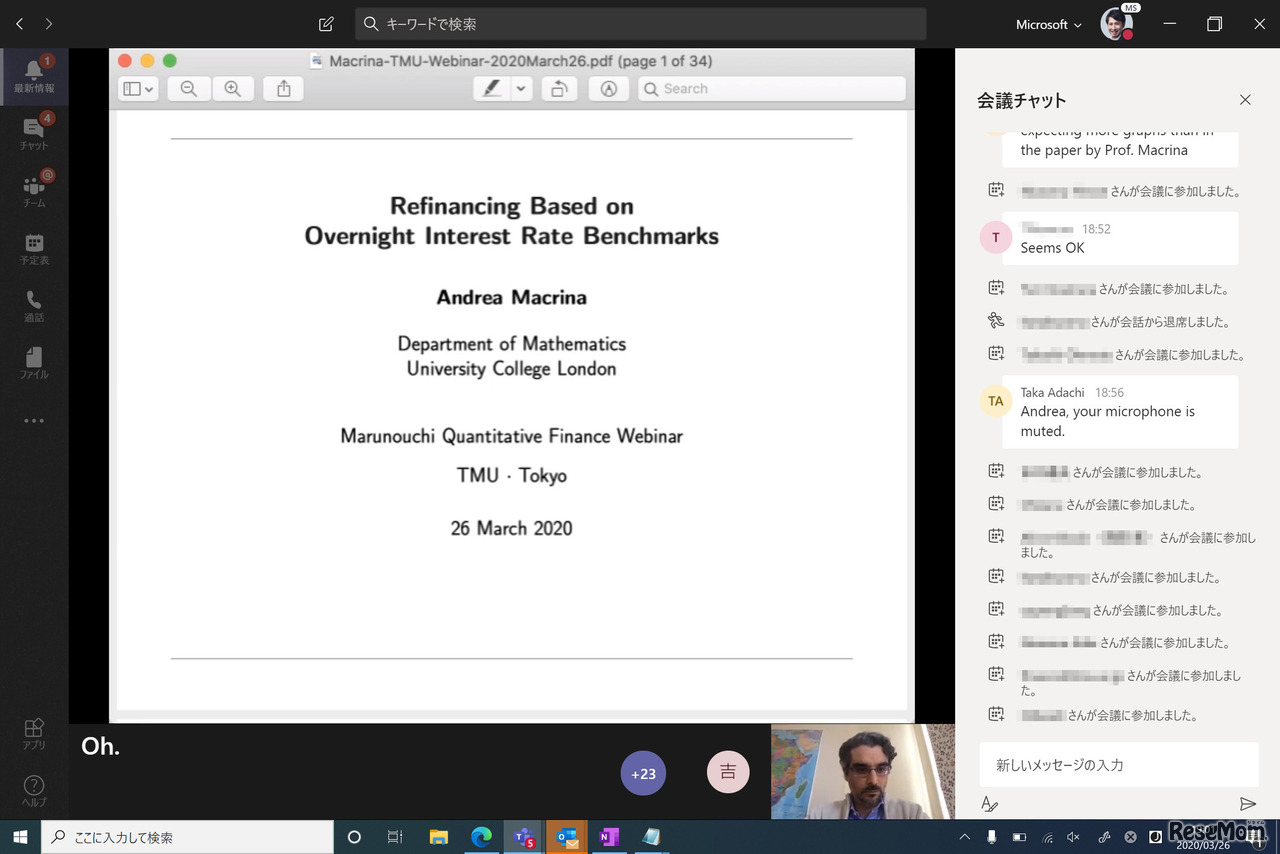
Task: Open the Apps button in sidebar
Action: click(34, 733)
